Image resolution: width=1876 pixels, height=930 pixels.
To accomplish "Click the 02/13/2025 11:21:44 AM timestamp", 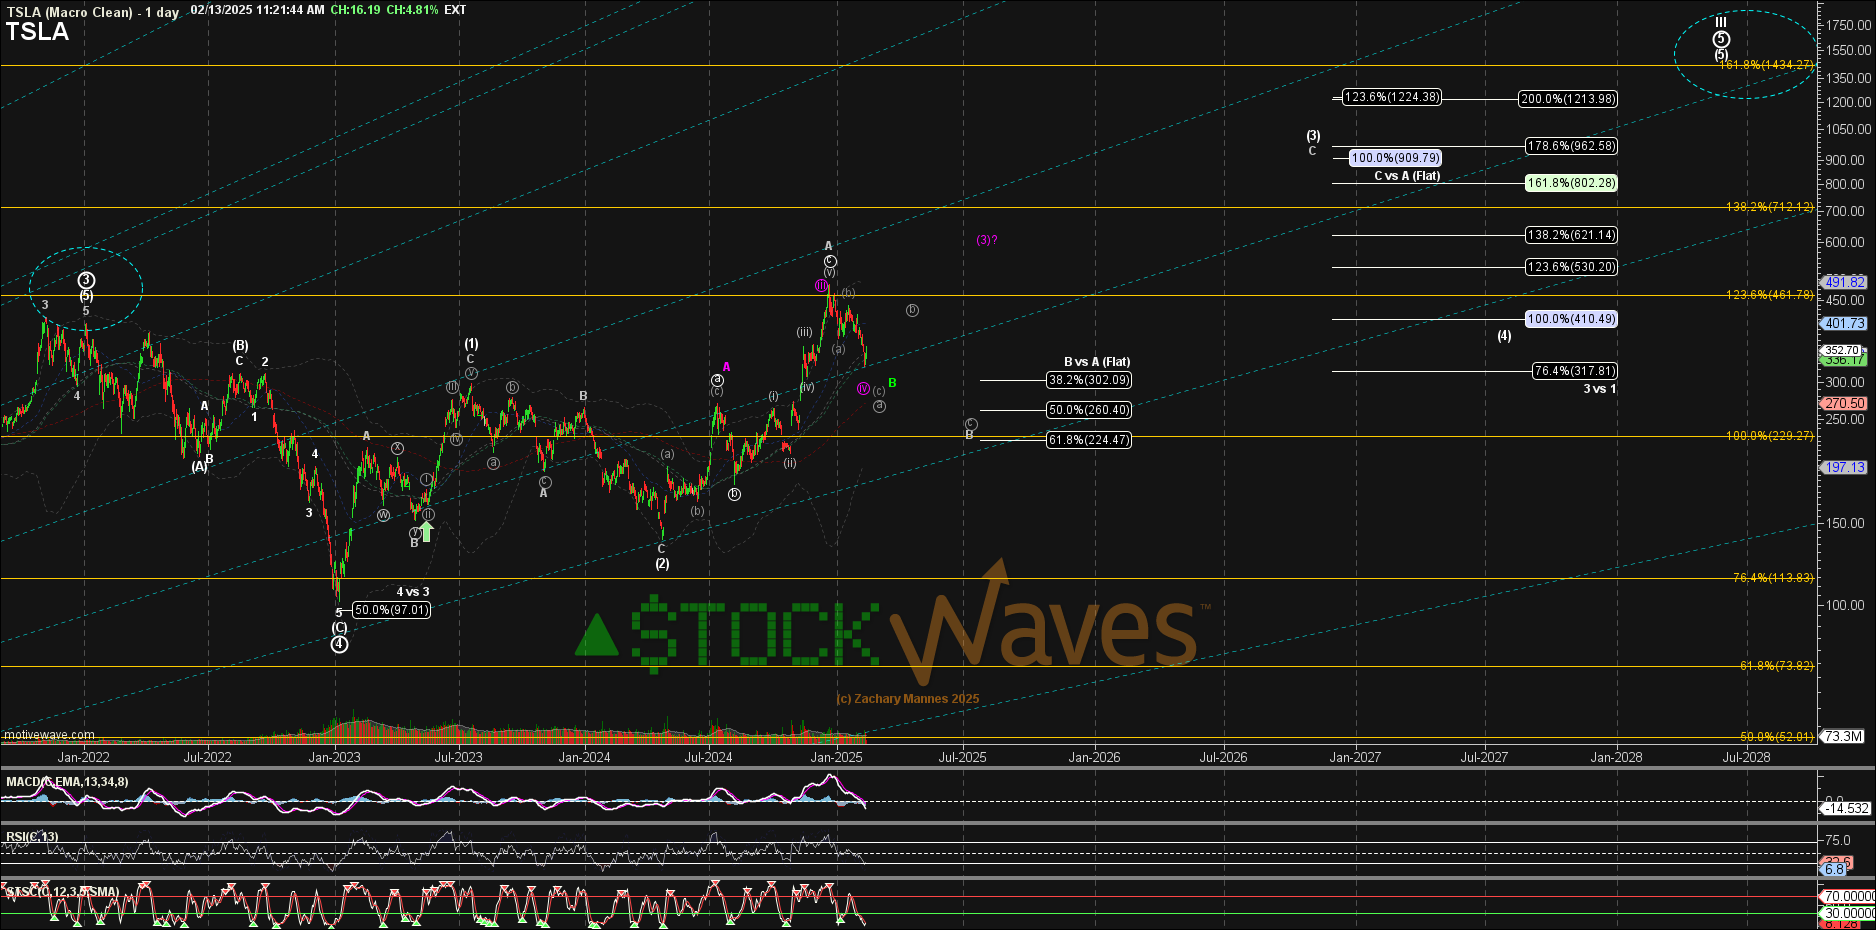I will point(257,10).
